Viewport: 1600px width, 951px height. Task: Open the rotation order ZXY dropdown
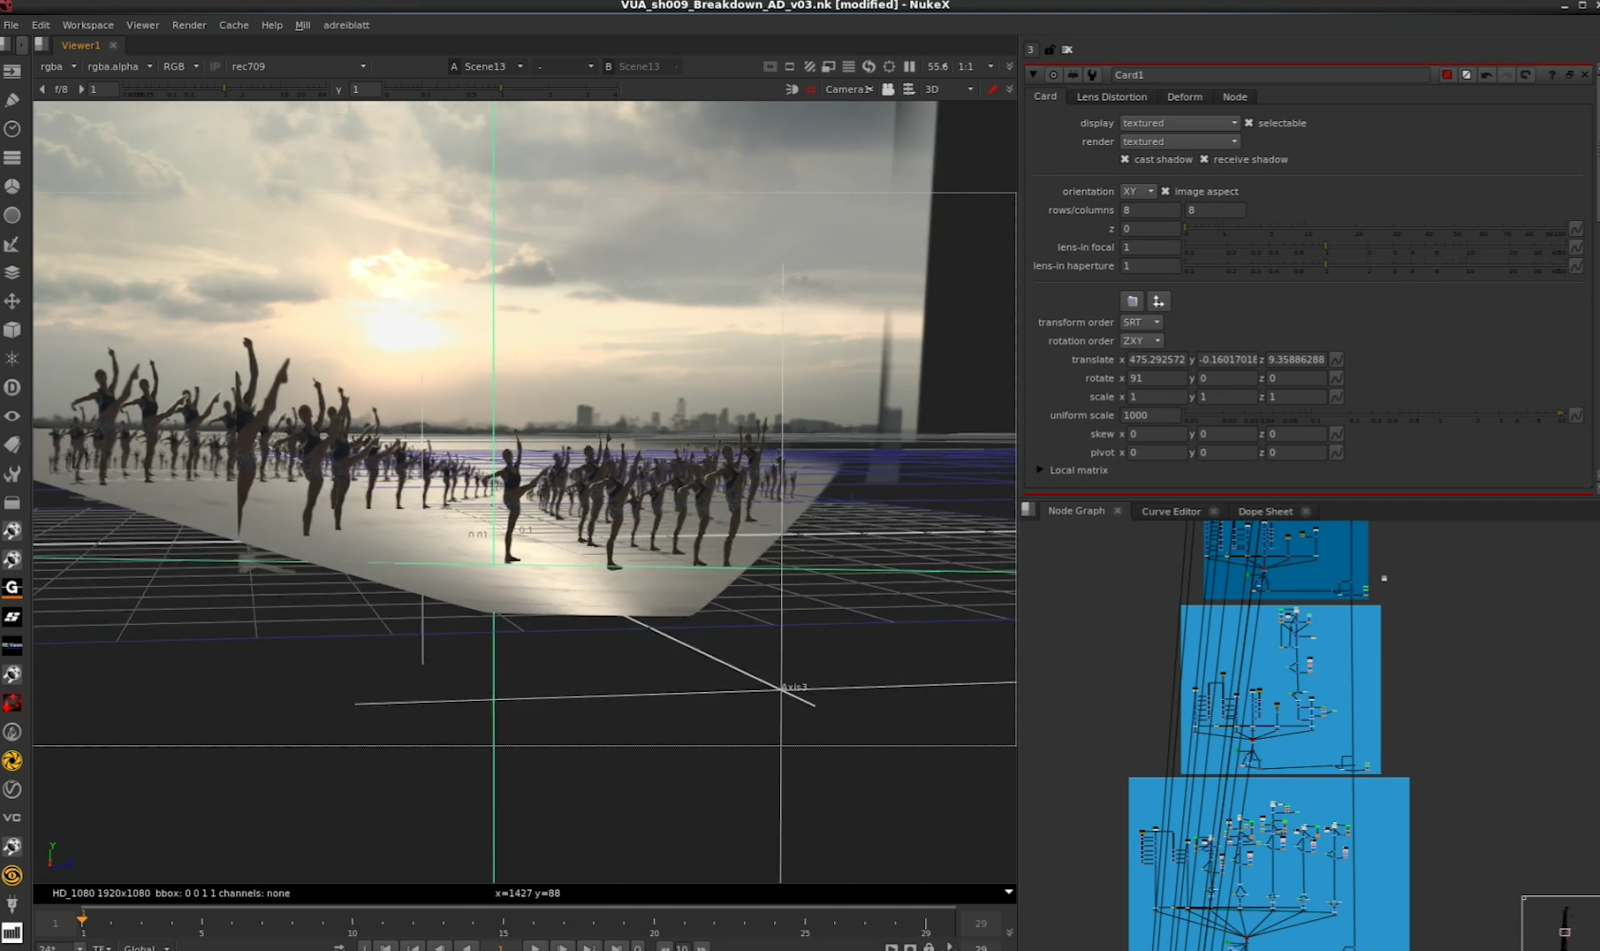tap(1141, 341)
